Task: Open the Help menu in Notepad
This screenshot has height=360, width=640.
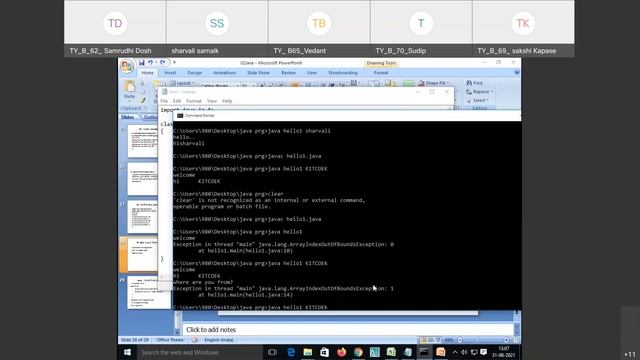Action: (x=227, y=101)
